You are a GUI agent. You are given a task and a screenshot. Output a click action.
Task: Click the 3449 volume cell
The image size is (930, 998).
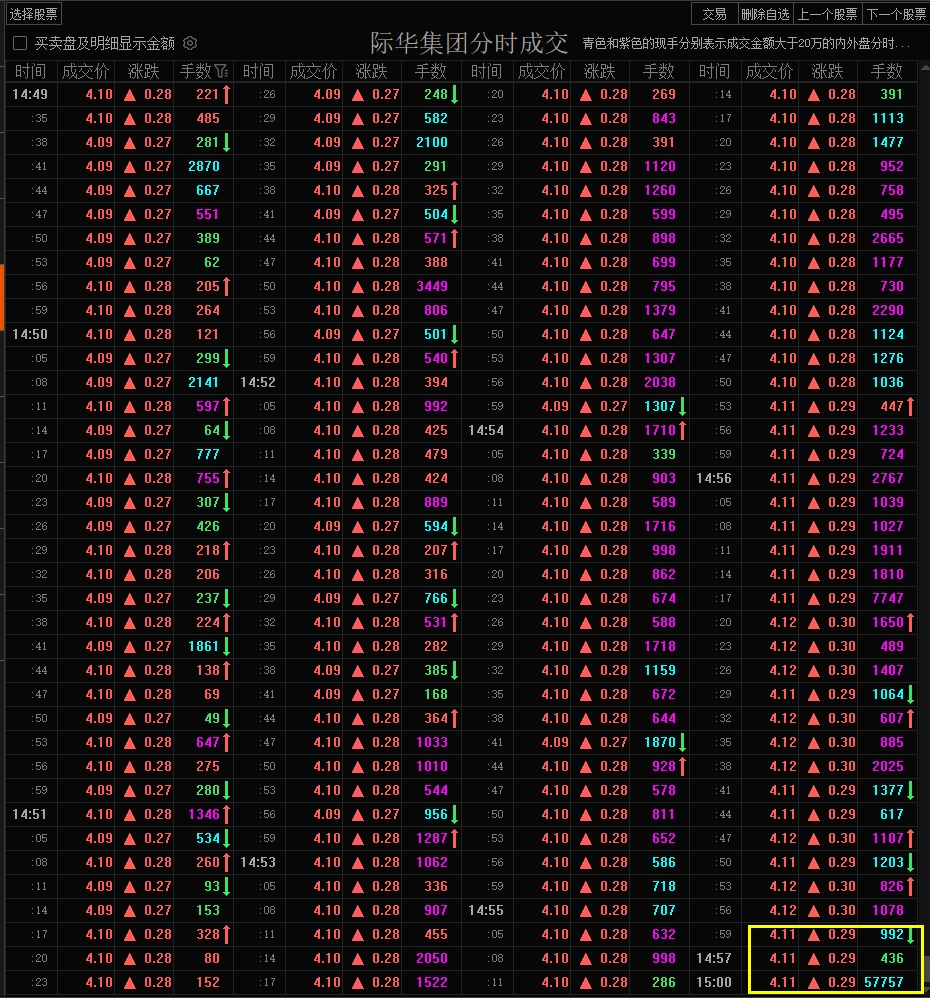pyautogui.click(x=432, y=286)
